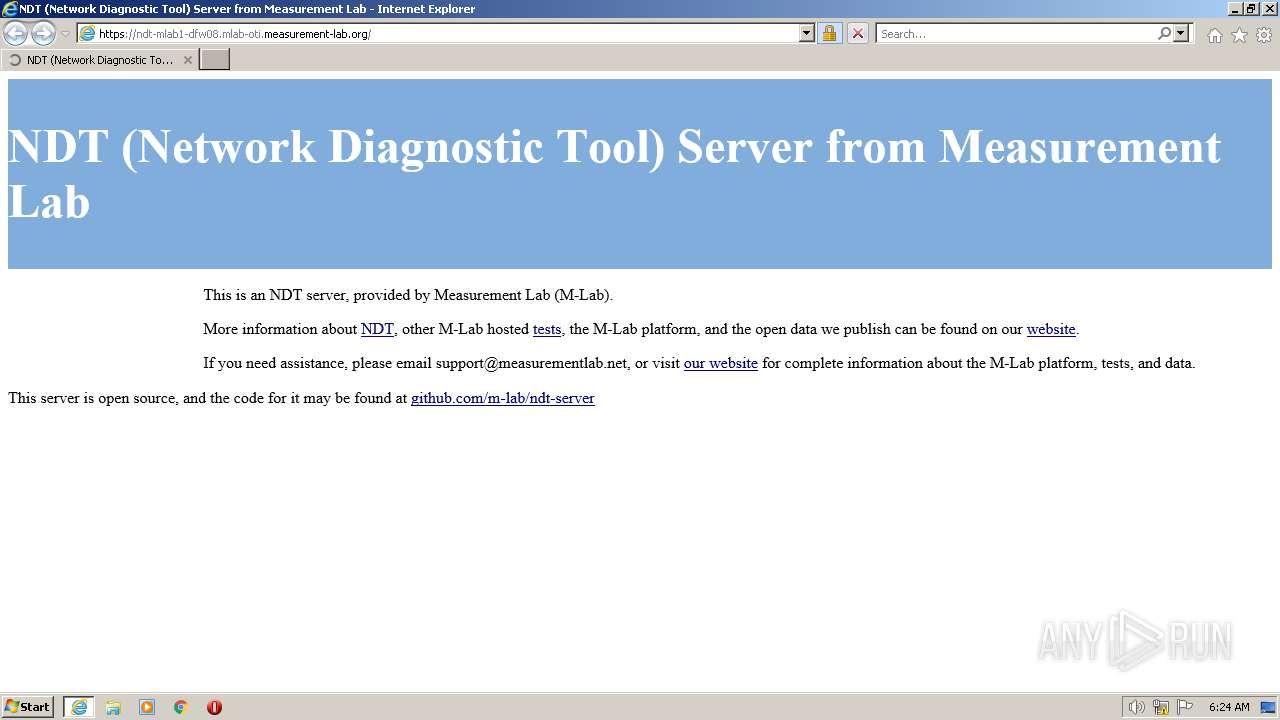Click the red shield taskbar icon

click(x=214, y=707)
